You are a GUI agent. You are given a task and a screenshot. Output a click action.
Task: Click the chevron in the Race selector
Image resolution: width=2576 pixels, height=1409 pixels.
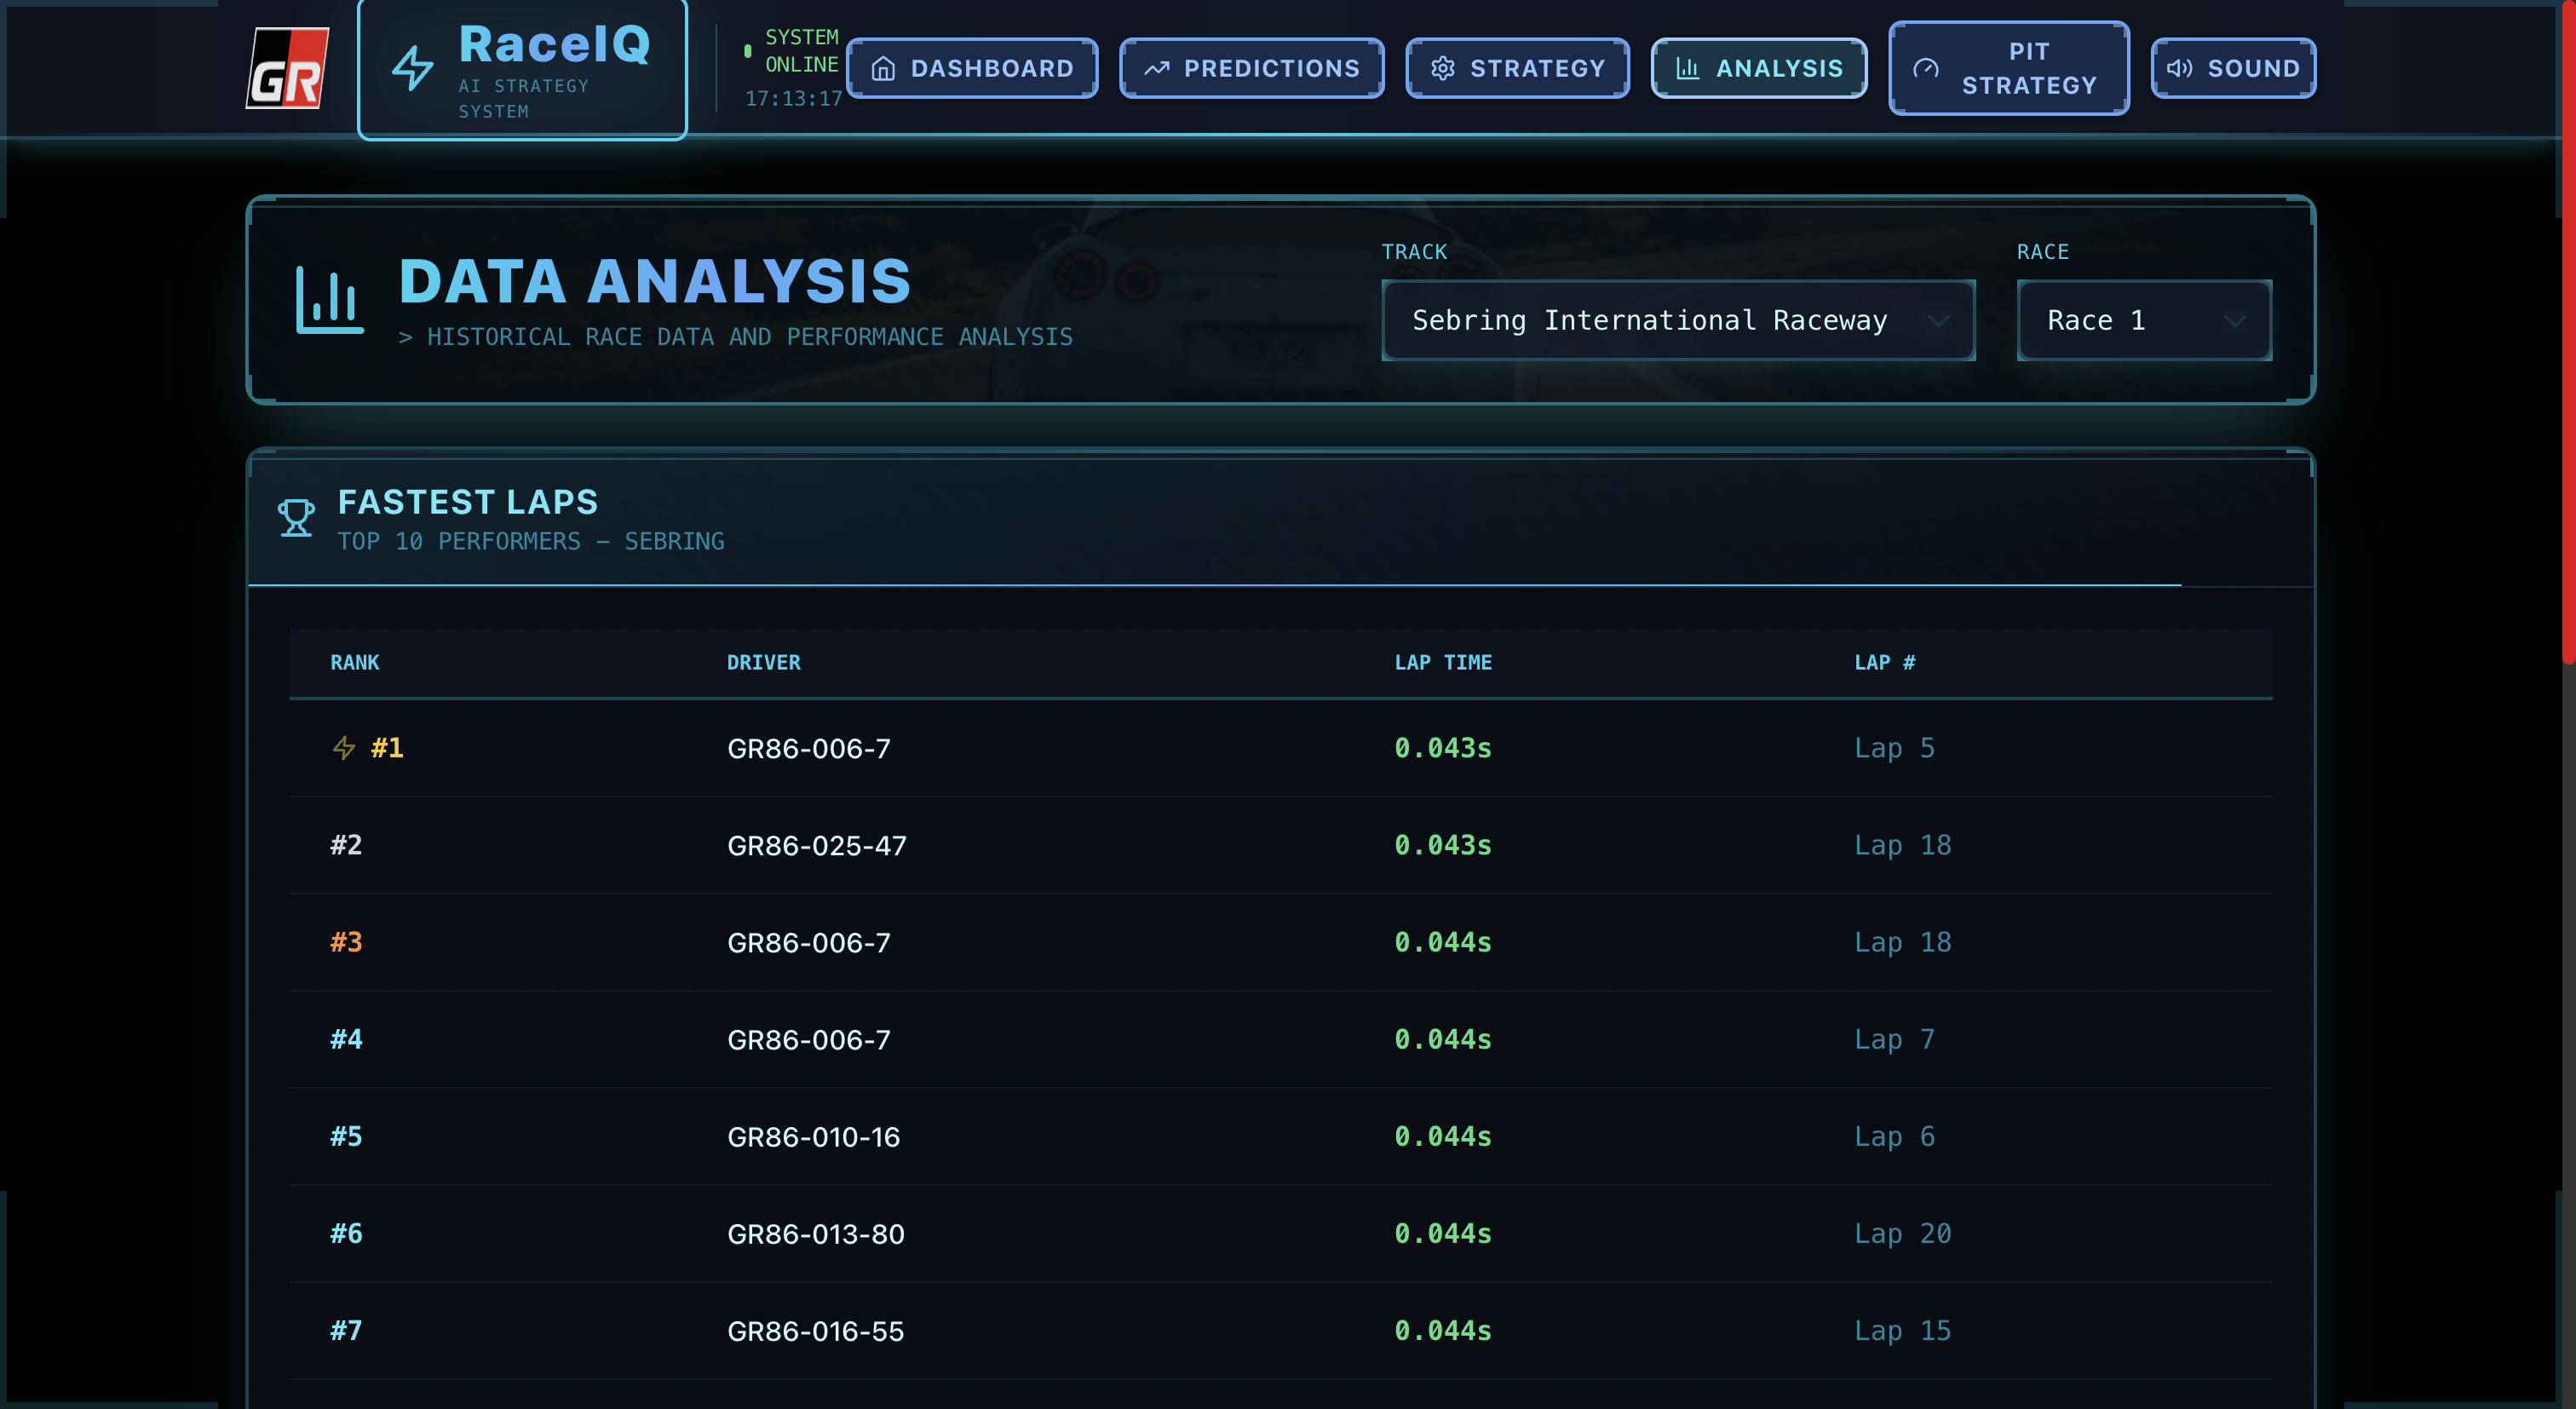[x=2234, y=321]
